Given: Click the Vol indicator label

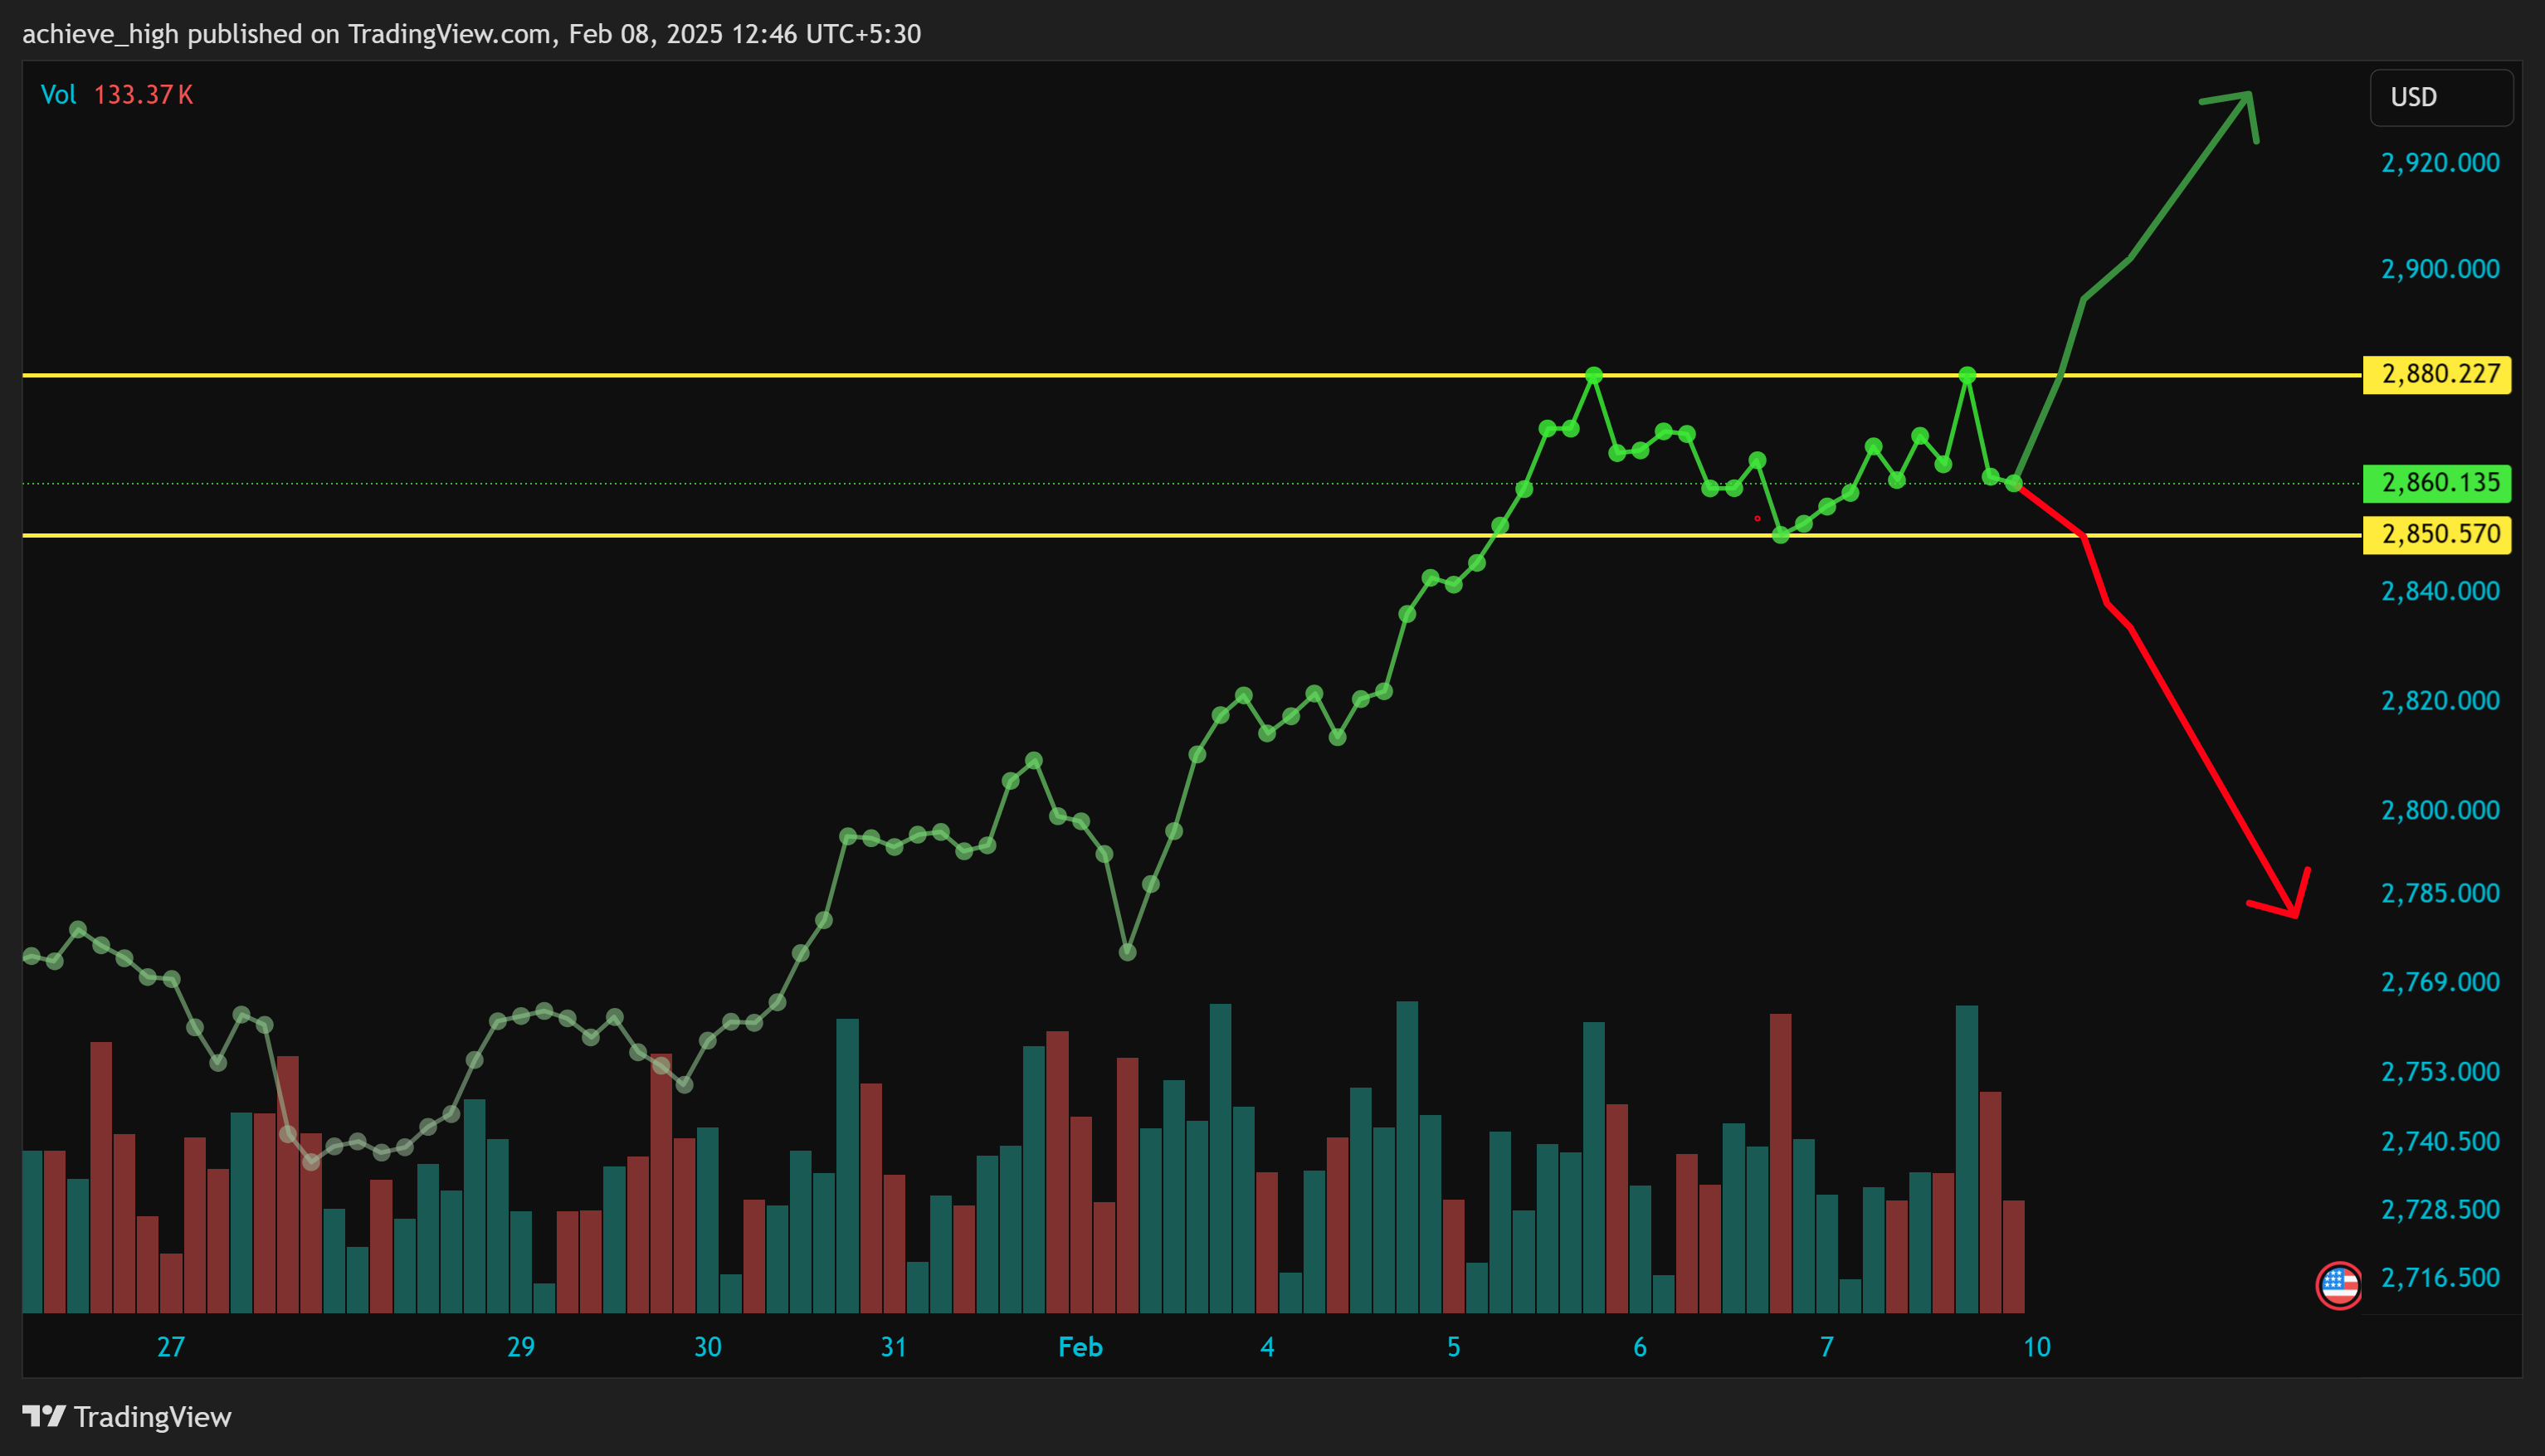Looking at the screenshot, I should (x=58, y=95).
